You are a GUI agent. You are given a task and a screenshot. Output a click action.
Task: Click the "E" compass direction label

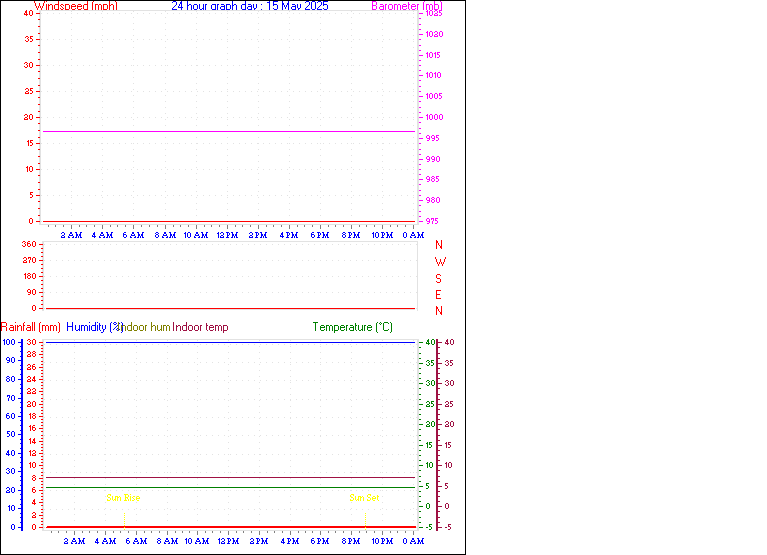[438, 295]
